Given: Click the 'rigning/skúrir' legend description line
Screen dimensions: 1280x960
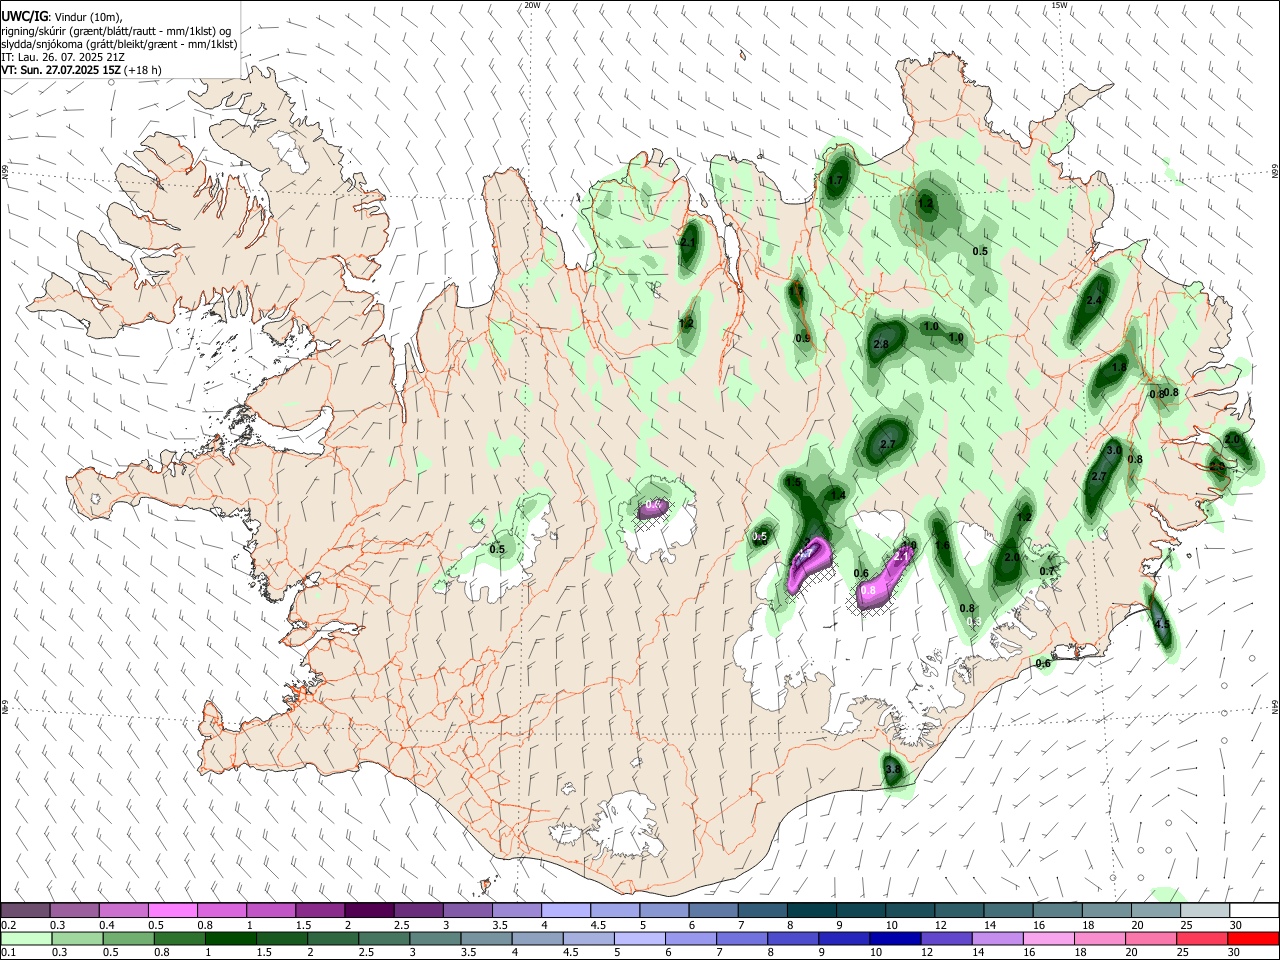Looking at the screenshot, I should coord(115,31).
